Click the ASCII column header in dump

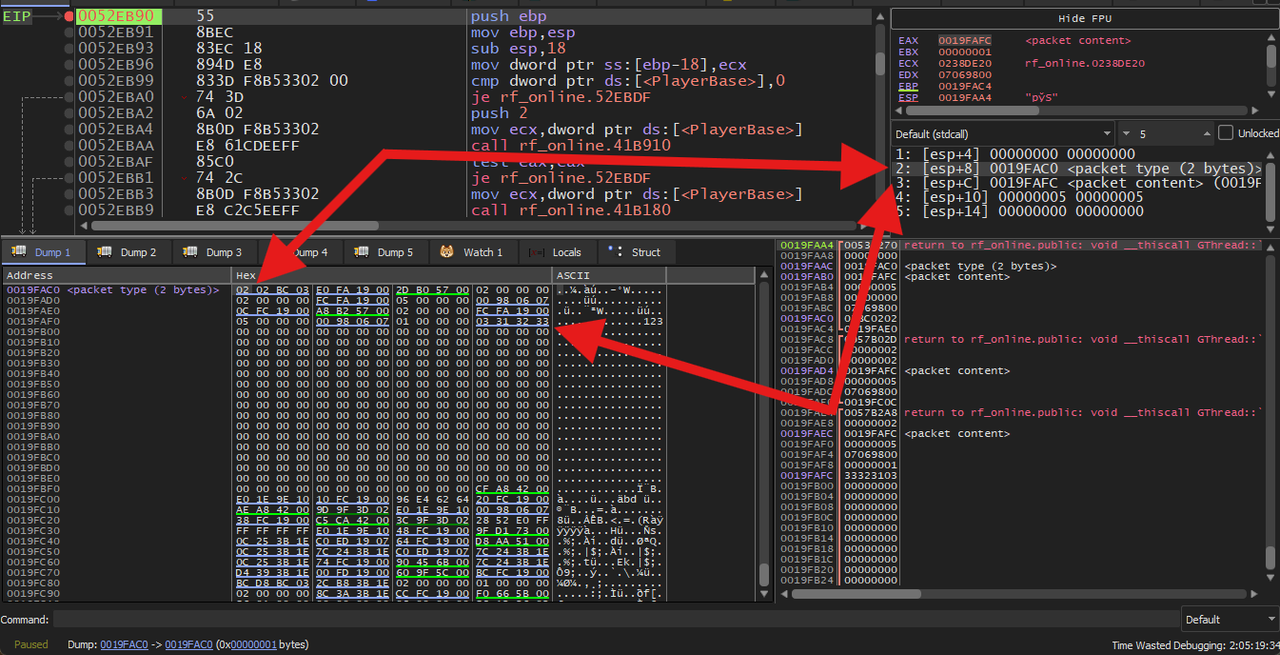610,275
